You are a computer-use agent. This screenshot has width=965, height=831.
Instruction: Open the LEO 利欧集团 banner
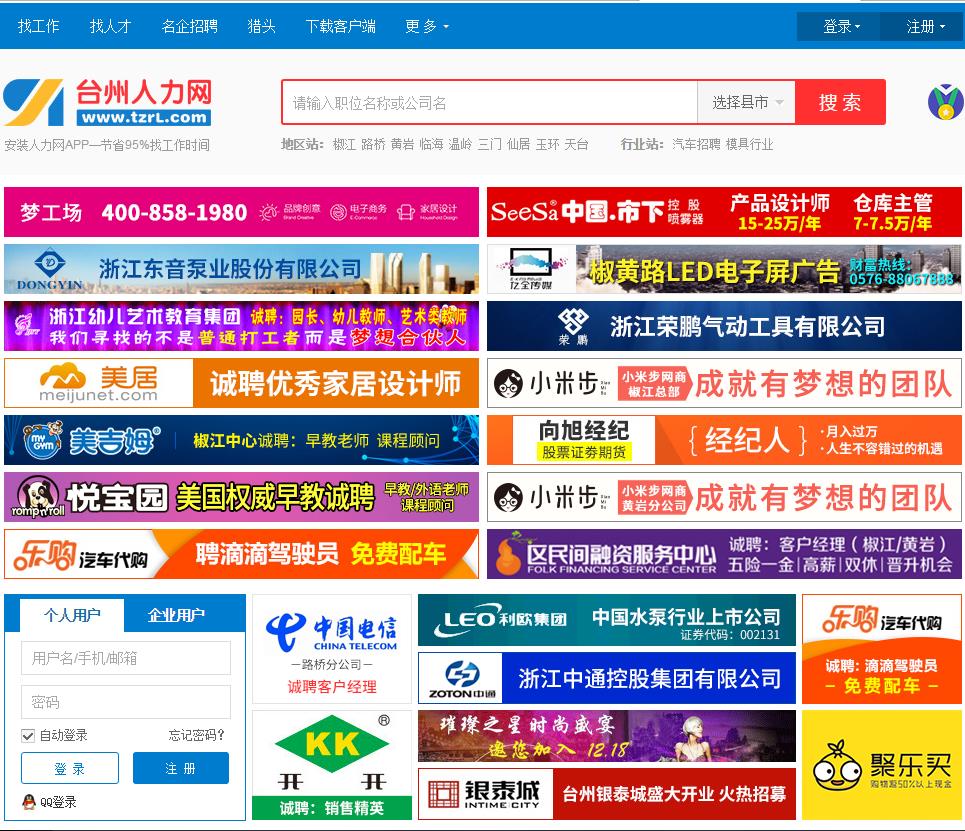(607, 620)
